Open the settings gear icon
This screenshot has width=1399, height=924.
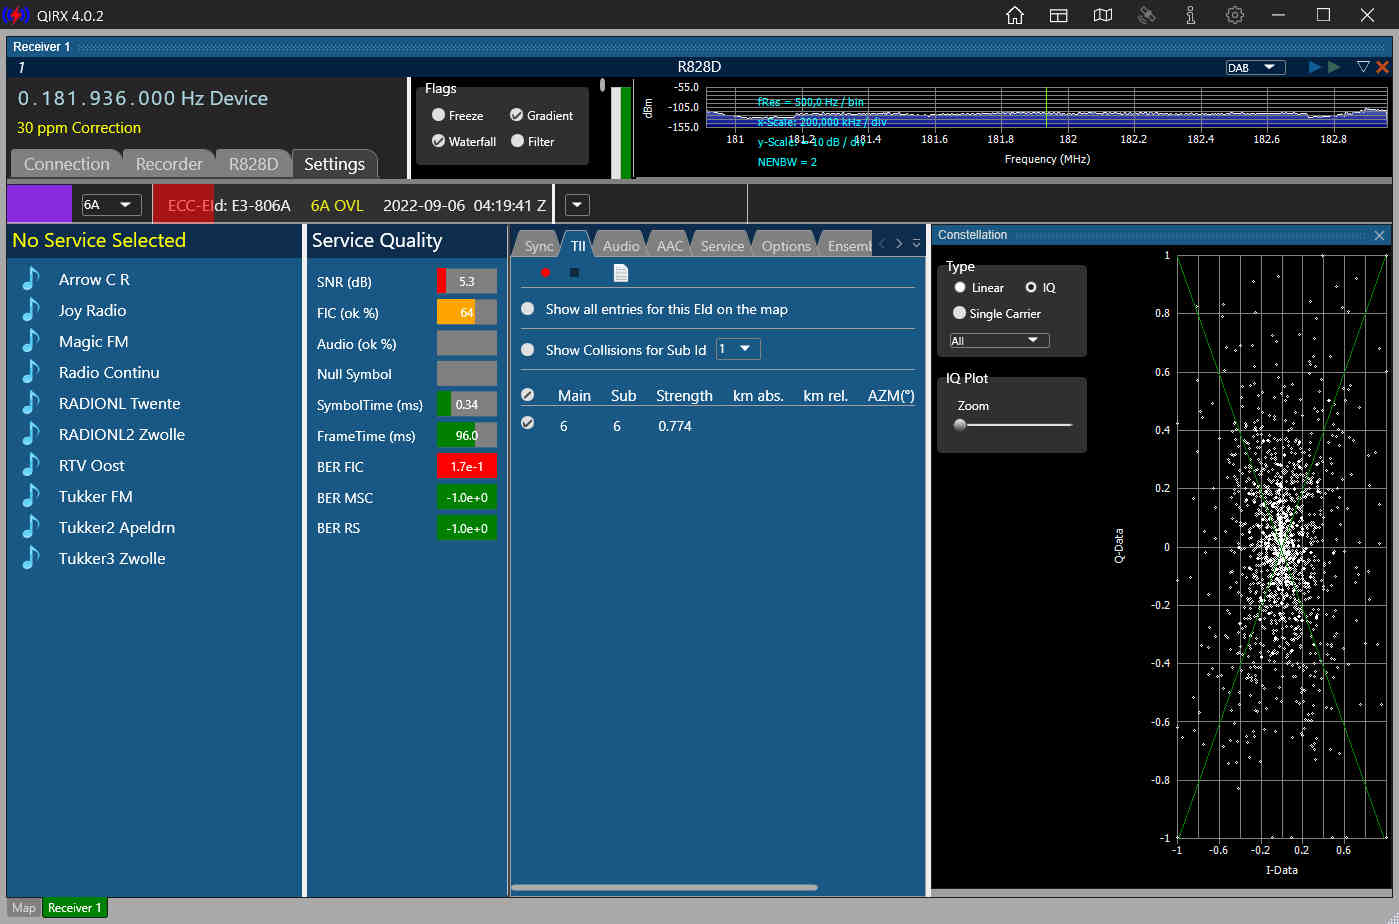(1235, 15)
